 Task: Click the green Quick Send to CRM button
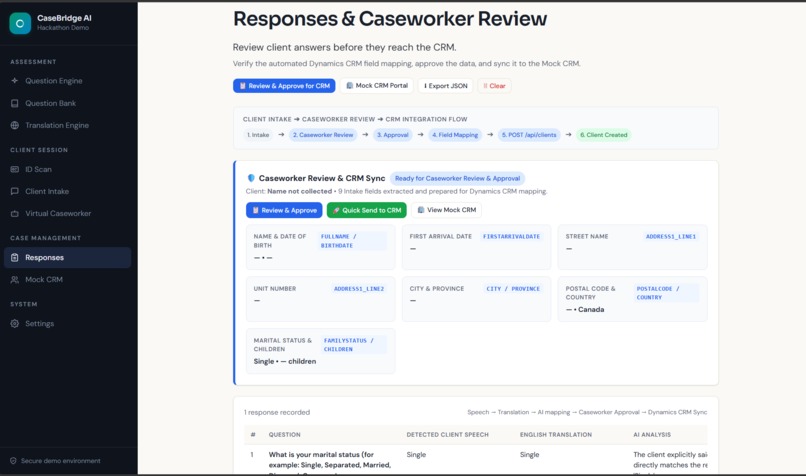(367, 210)
